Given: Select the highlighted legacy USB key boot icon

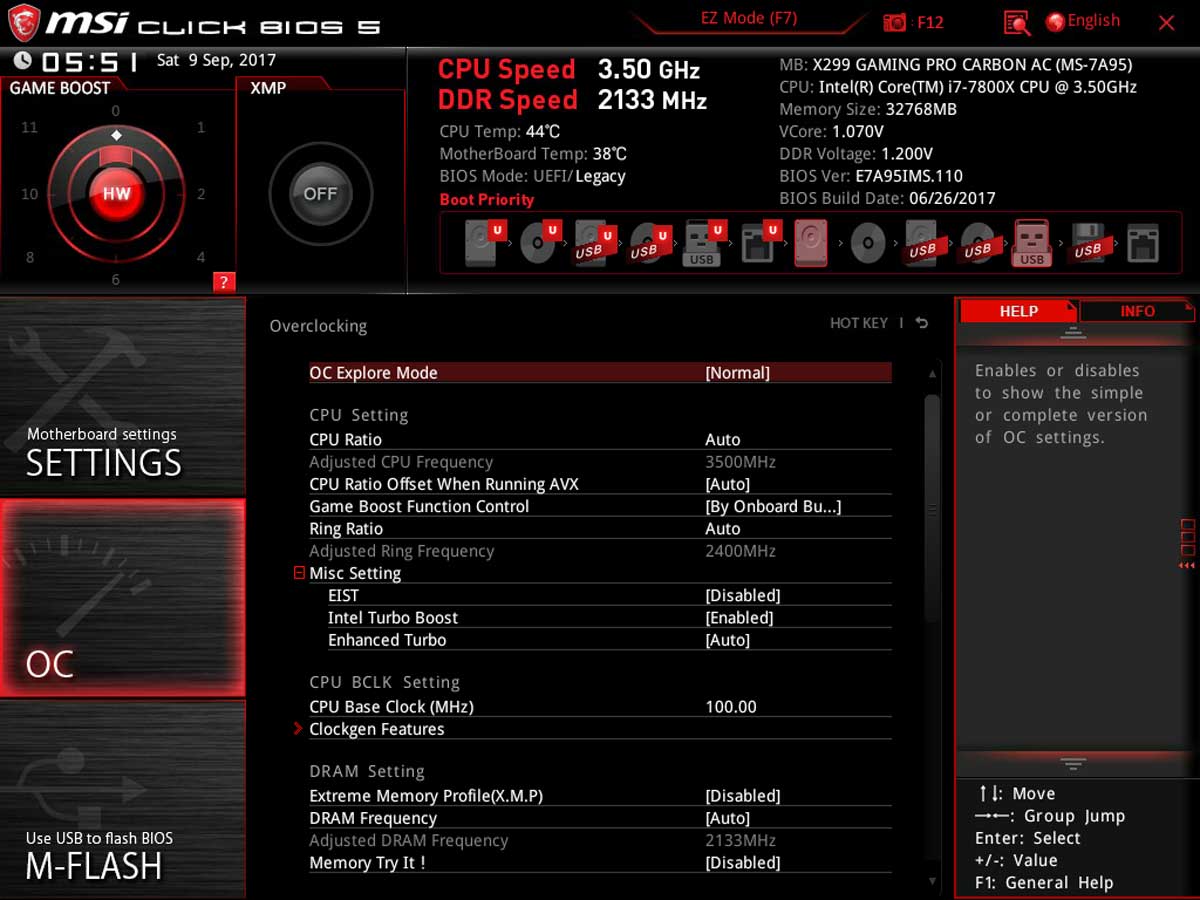Looking at the screenshot, I should (x=1032, y=243).
